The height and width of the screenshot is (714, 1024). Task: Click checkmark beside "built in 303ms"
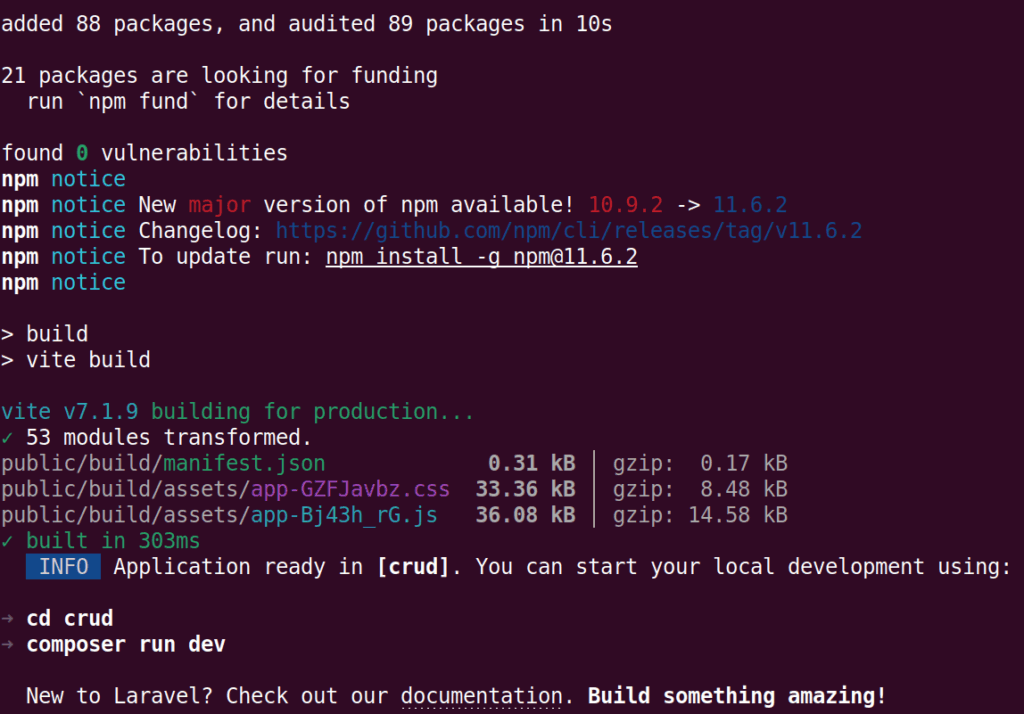[8, 541]
